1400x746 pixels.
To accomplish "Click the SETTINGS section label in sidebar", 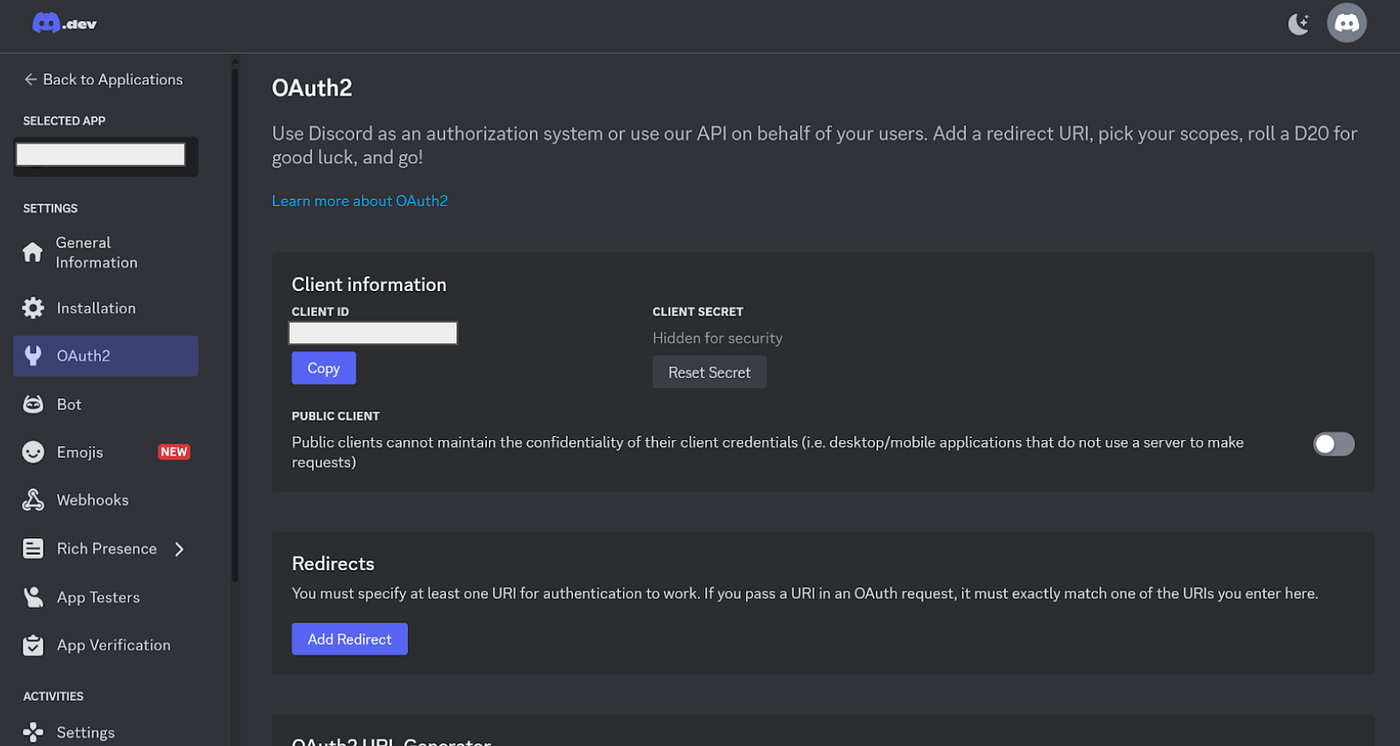I will tap(50, 209).
